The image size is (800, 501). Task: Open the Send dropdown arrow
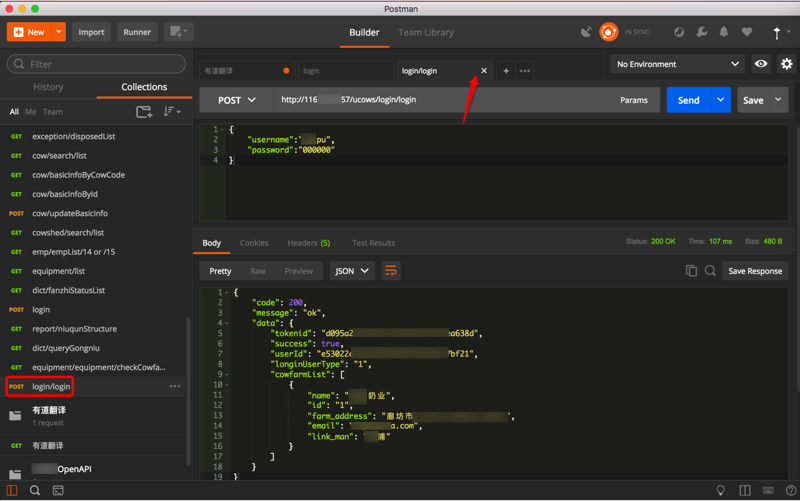click(720, 100)
